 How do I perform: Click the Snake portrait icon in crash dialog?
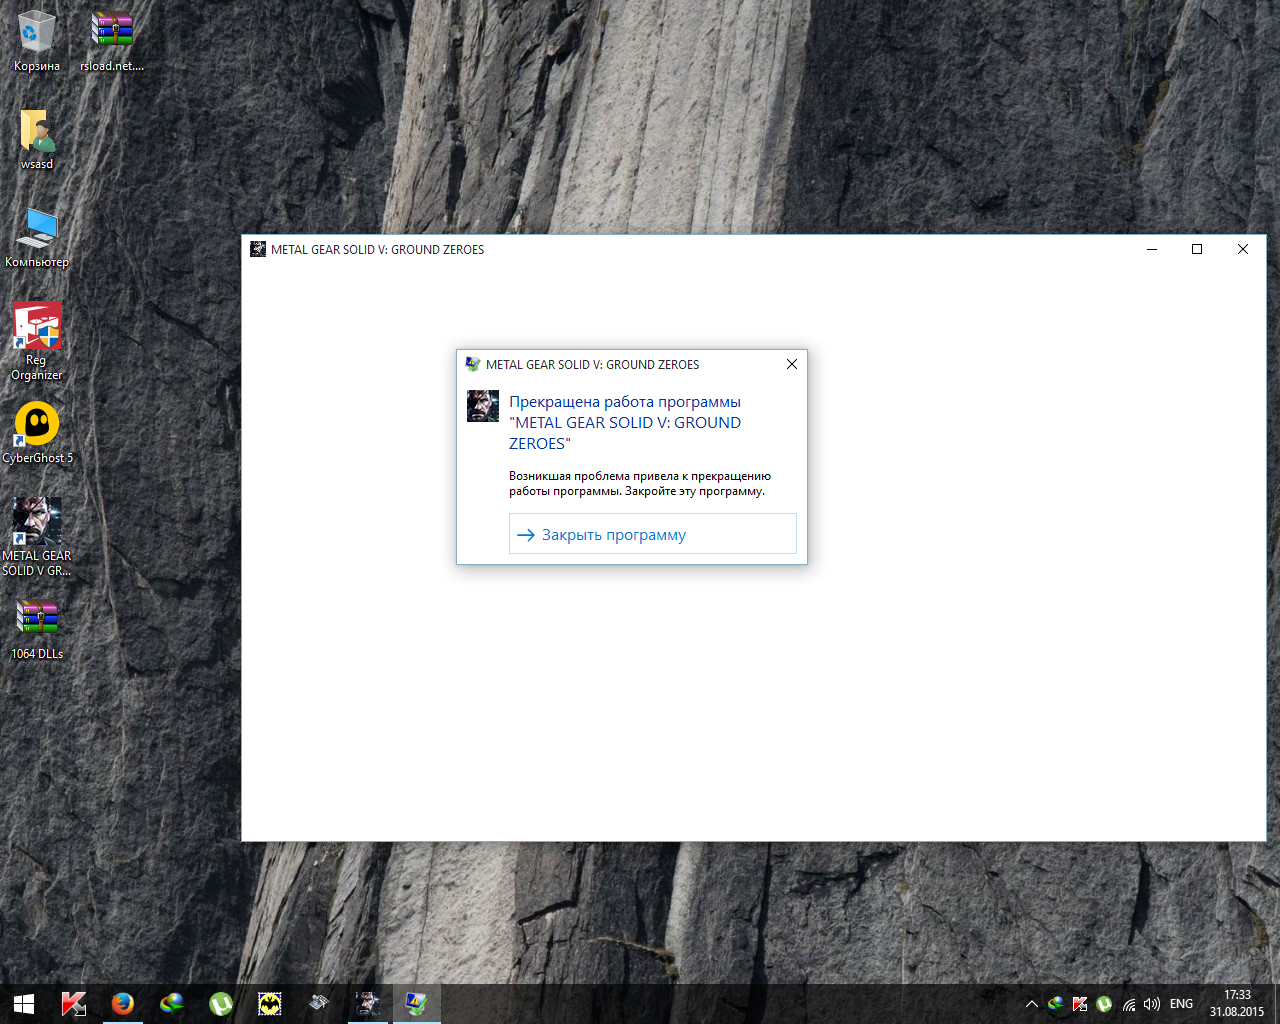(x=483, y=406)
